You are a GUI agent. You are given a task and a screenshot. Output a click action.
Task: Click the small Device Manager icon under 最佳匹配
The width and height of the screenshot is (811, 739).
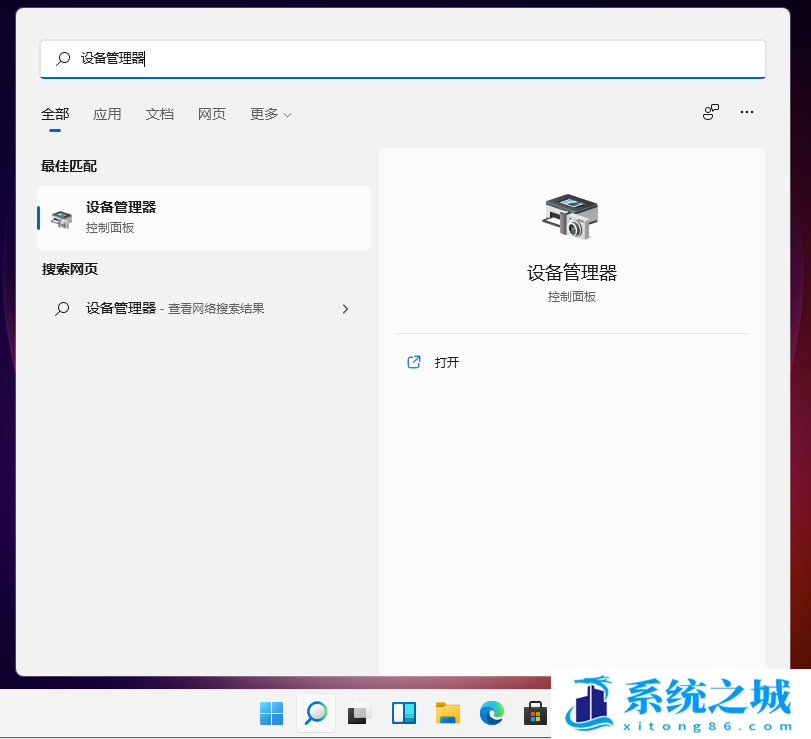coord(60,217)
